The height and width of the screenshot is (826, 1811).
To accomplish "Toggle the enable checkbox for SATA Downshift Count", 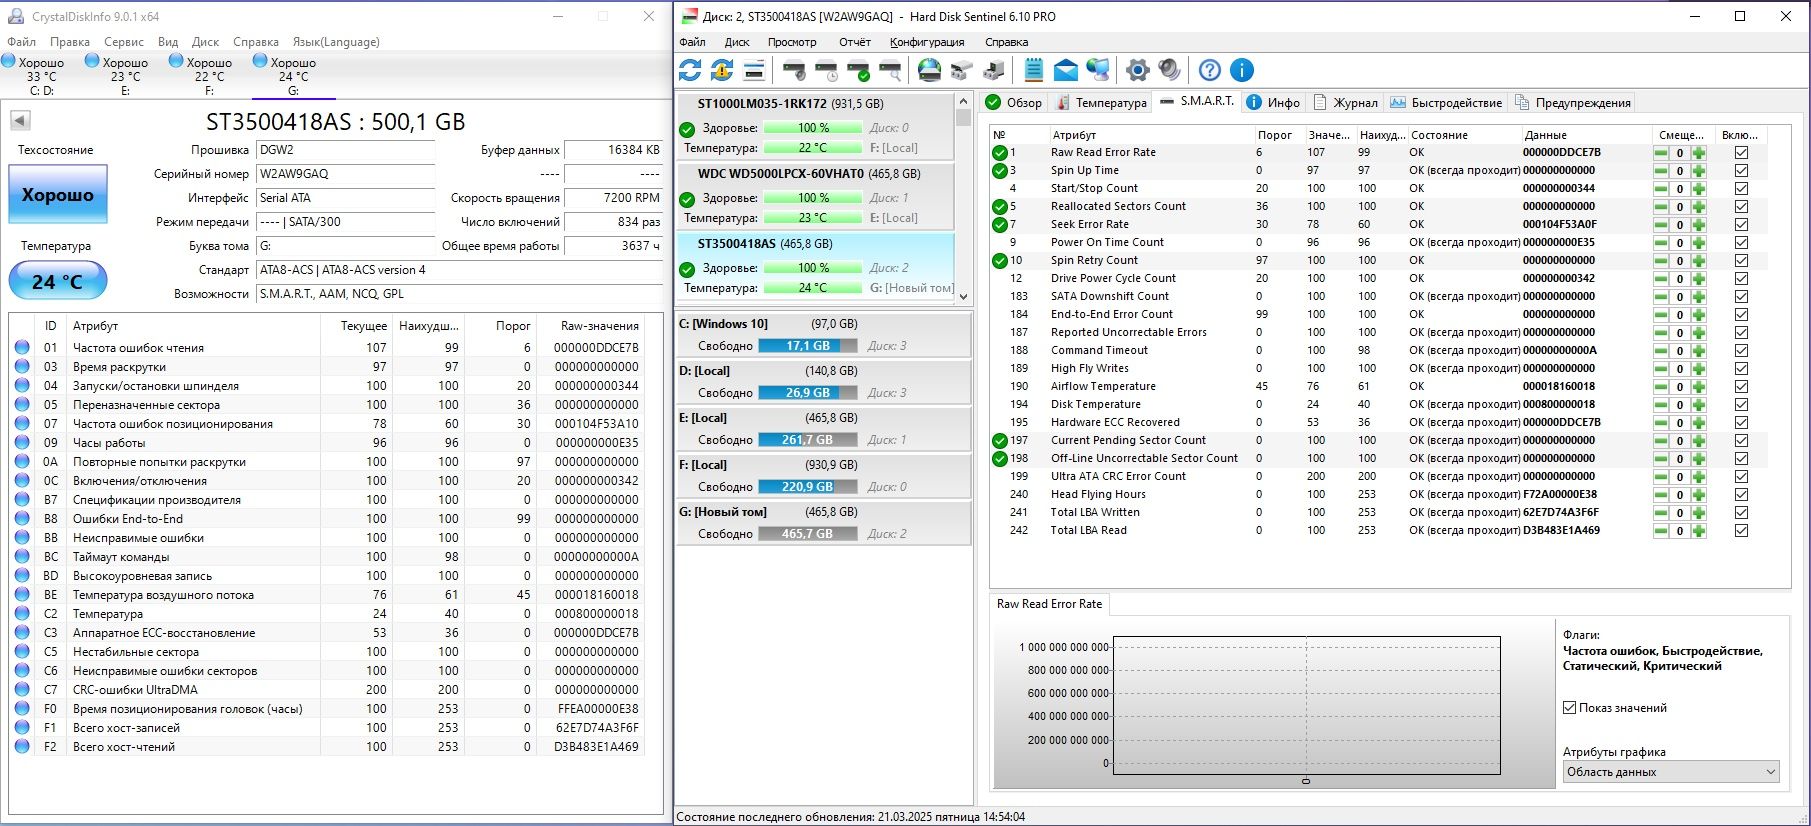I will [1741, 297].
